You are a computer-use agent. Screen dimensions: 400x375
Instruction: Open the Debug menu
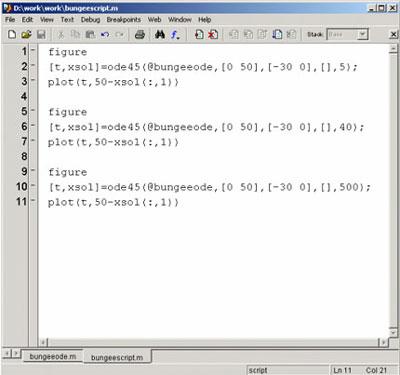[90, 20]
